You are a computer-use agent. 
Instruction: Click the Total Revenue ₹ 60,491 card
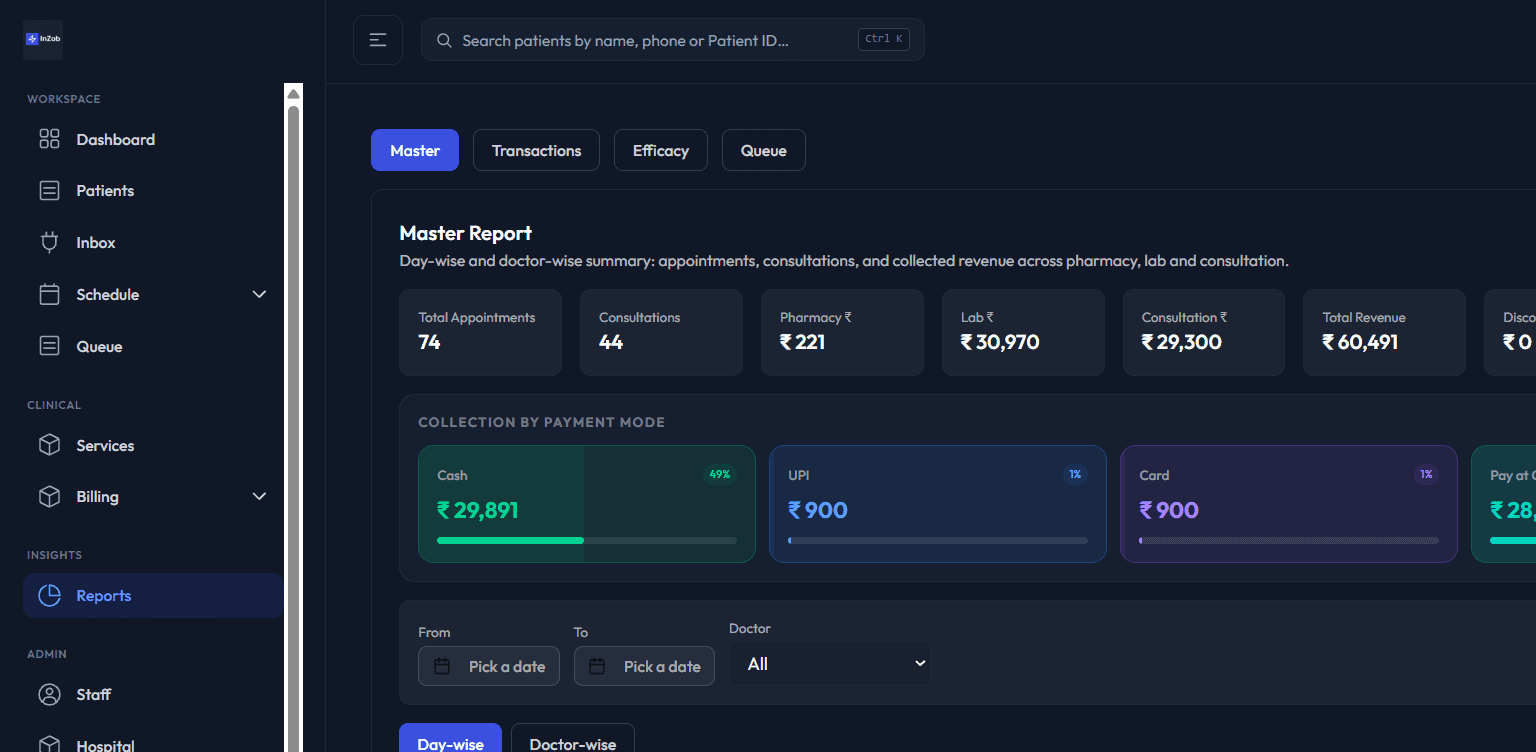[x=1384, y=332]
